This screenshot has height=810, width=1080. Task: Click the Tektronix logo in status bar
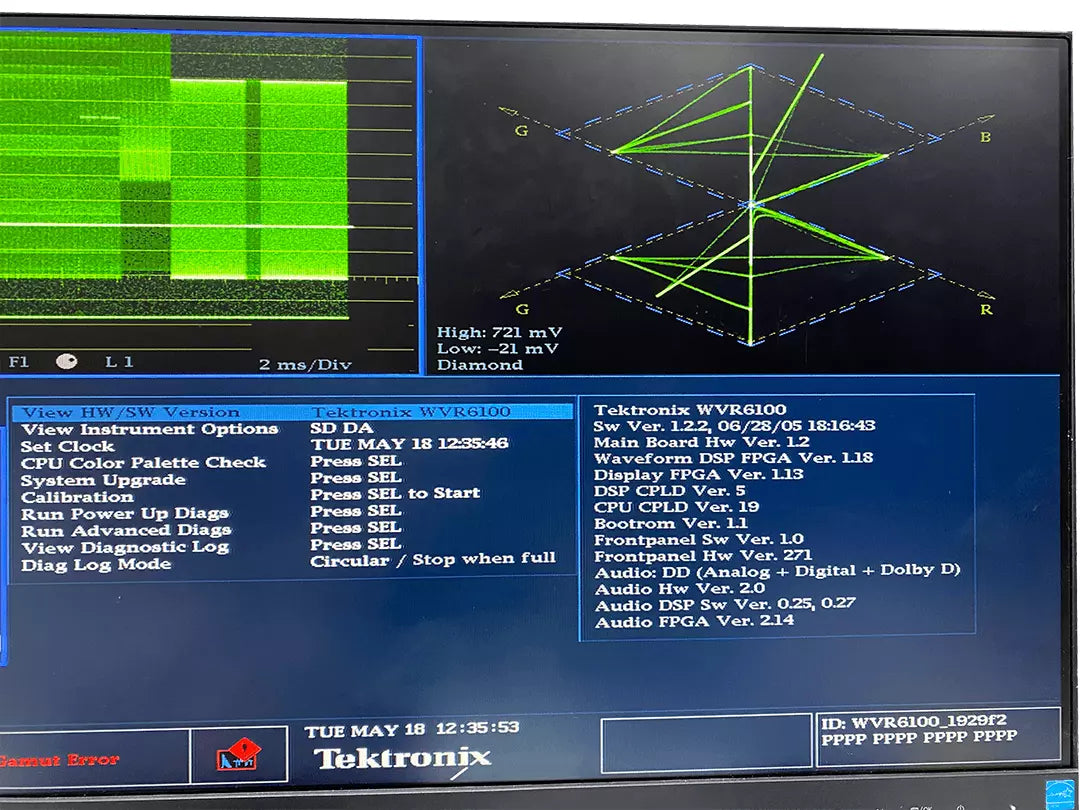coord(402,758)
